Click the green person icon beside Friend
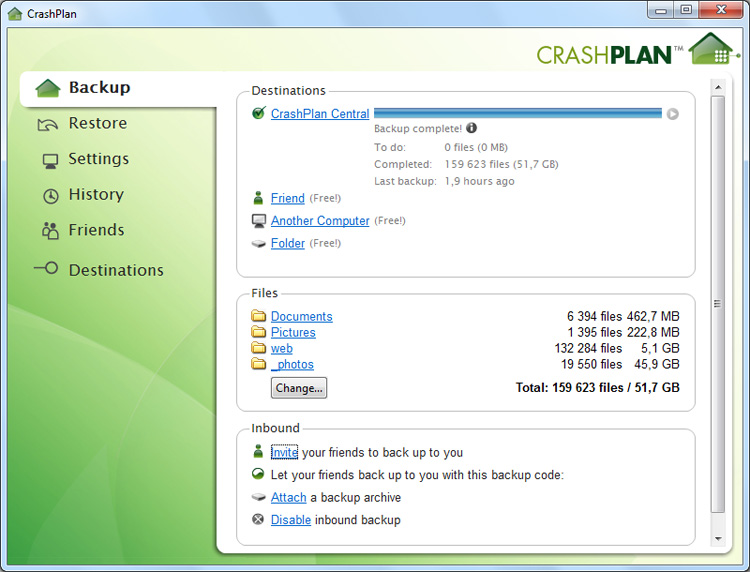750x572 pixels. coord(258,198)
